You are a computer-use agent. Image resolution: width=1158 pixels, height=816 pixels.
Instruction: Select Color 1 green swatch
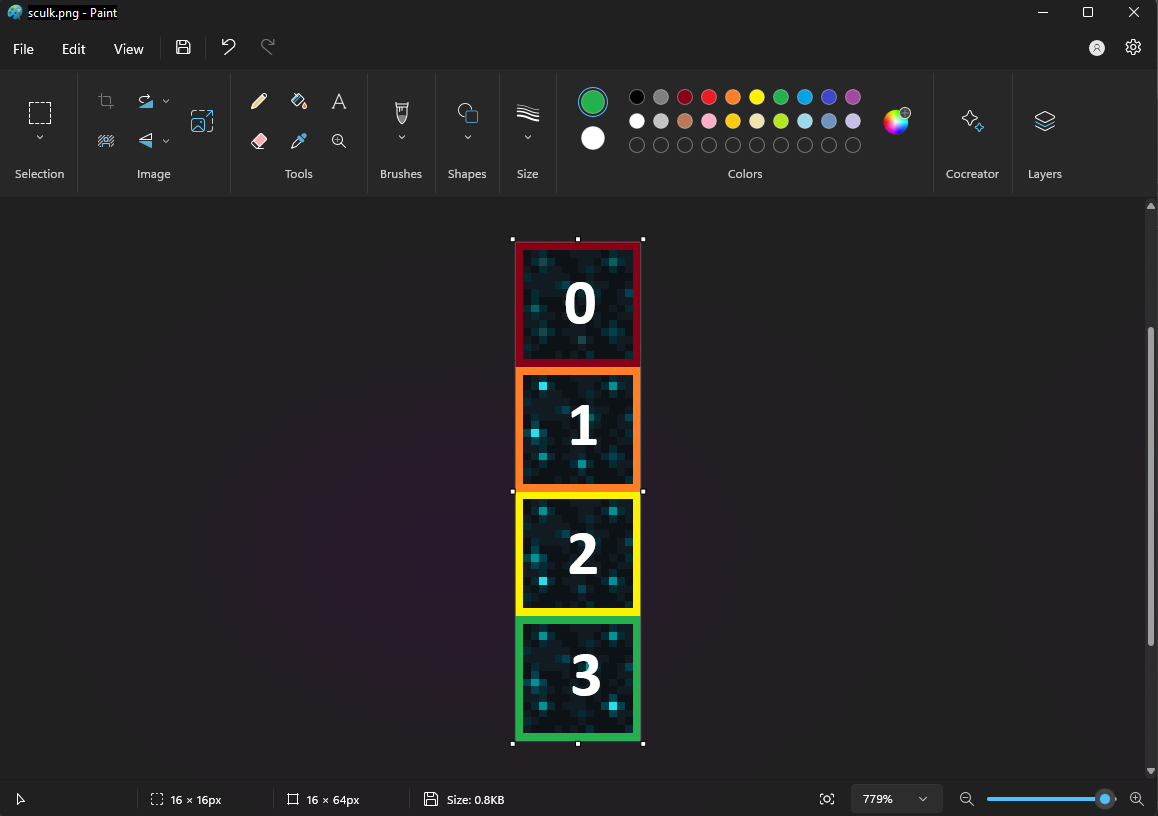tap(592, 102)
